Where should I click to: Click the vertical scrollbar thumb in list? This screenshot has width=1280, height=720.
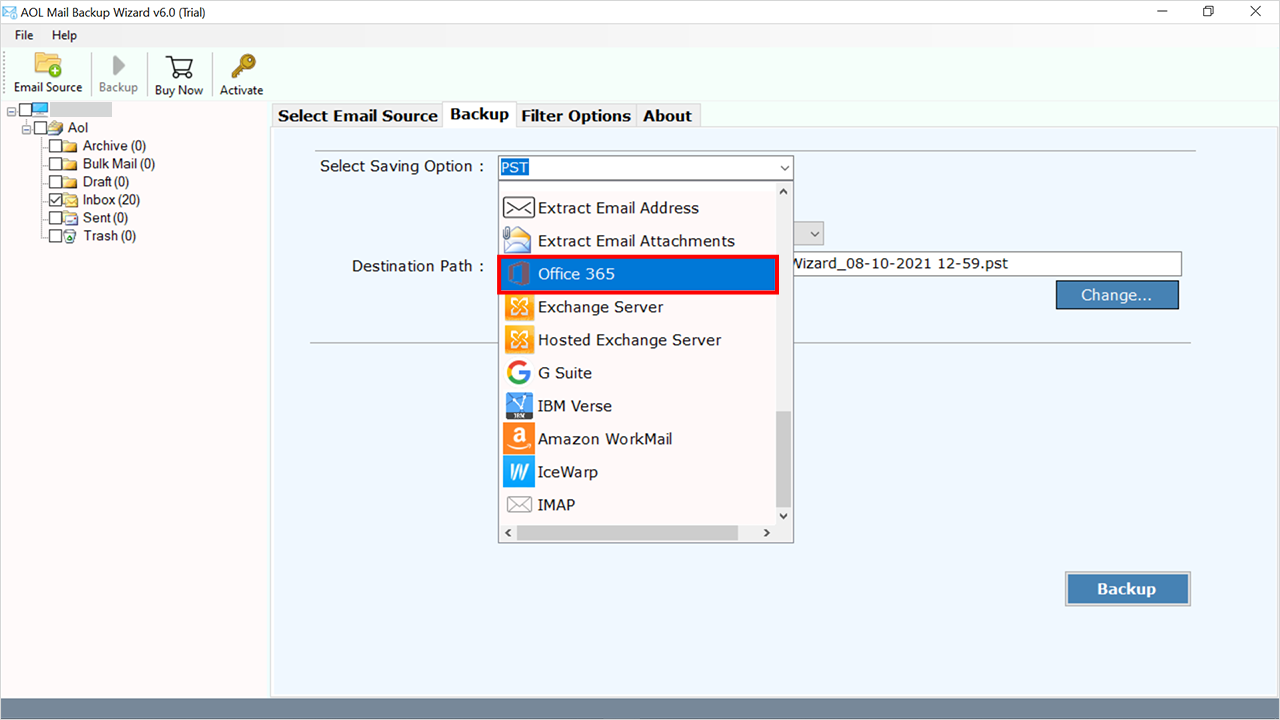point(783,458)
